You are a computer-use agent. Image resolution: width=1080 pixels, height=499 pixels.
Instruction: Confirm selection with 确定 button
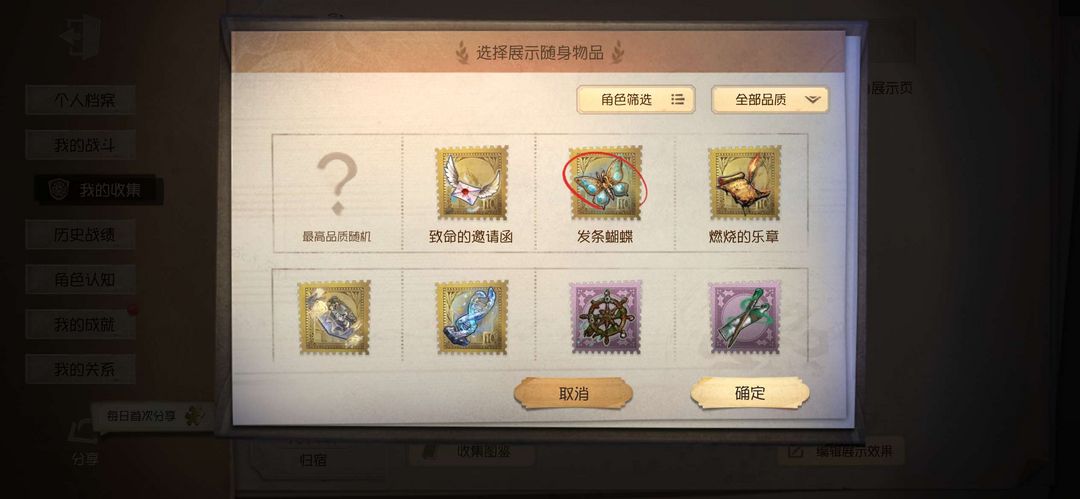[x=750, y=394]
